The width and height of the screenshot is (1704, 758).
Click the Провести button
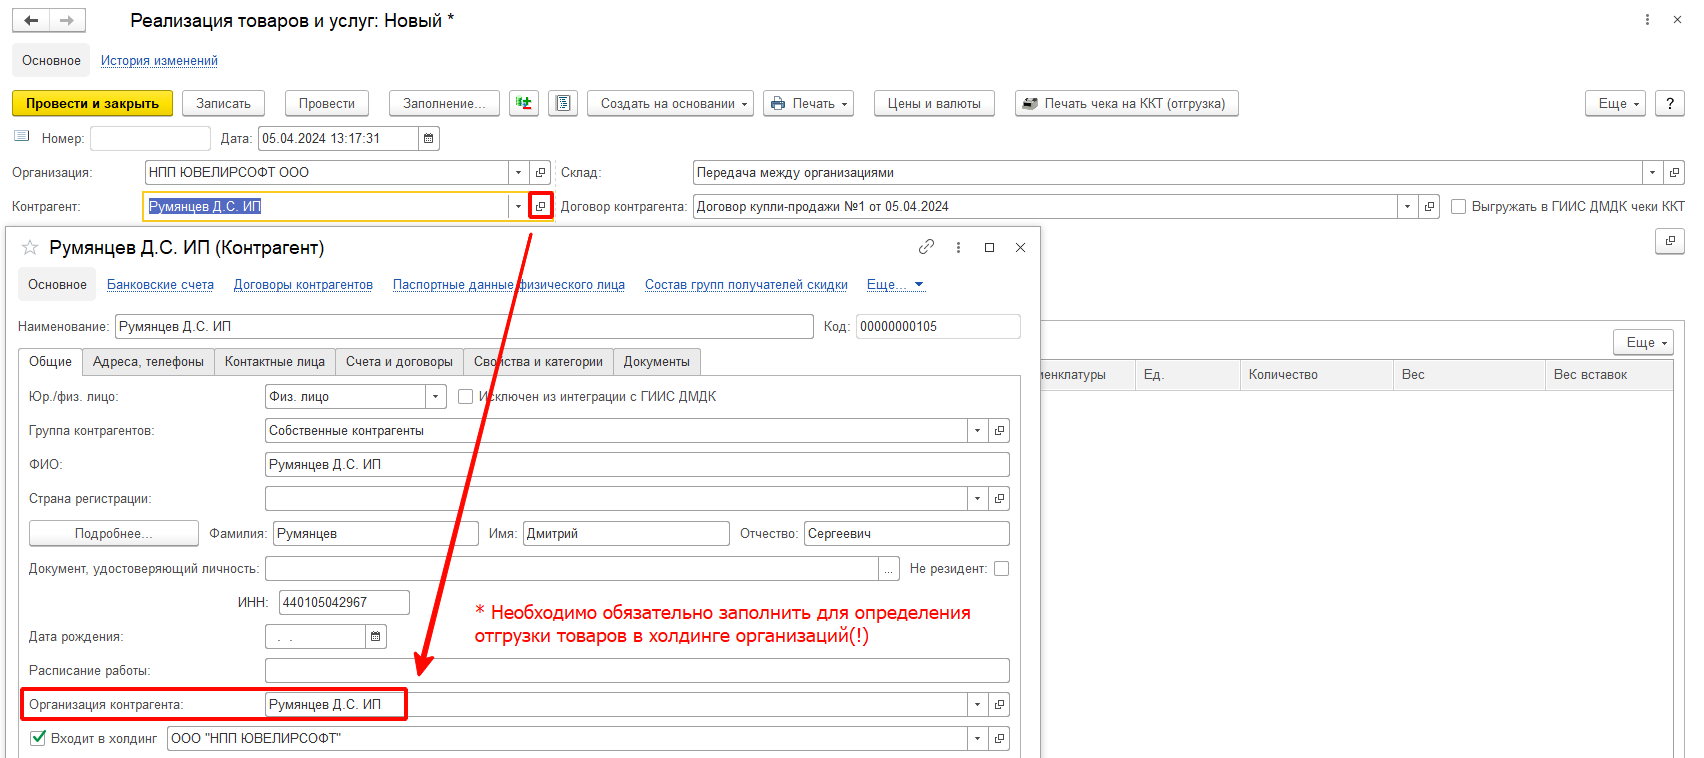tap(327, 103)
